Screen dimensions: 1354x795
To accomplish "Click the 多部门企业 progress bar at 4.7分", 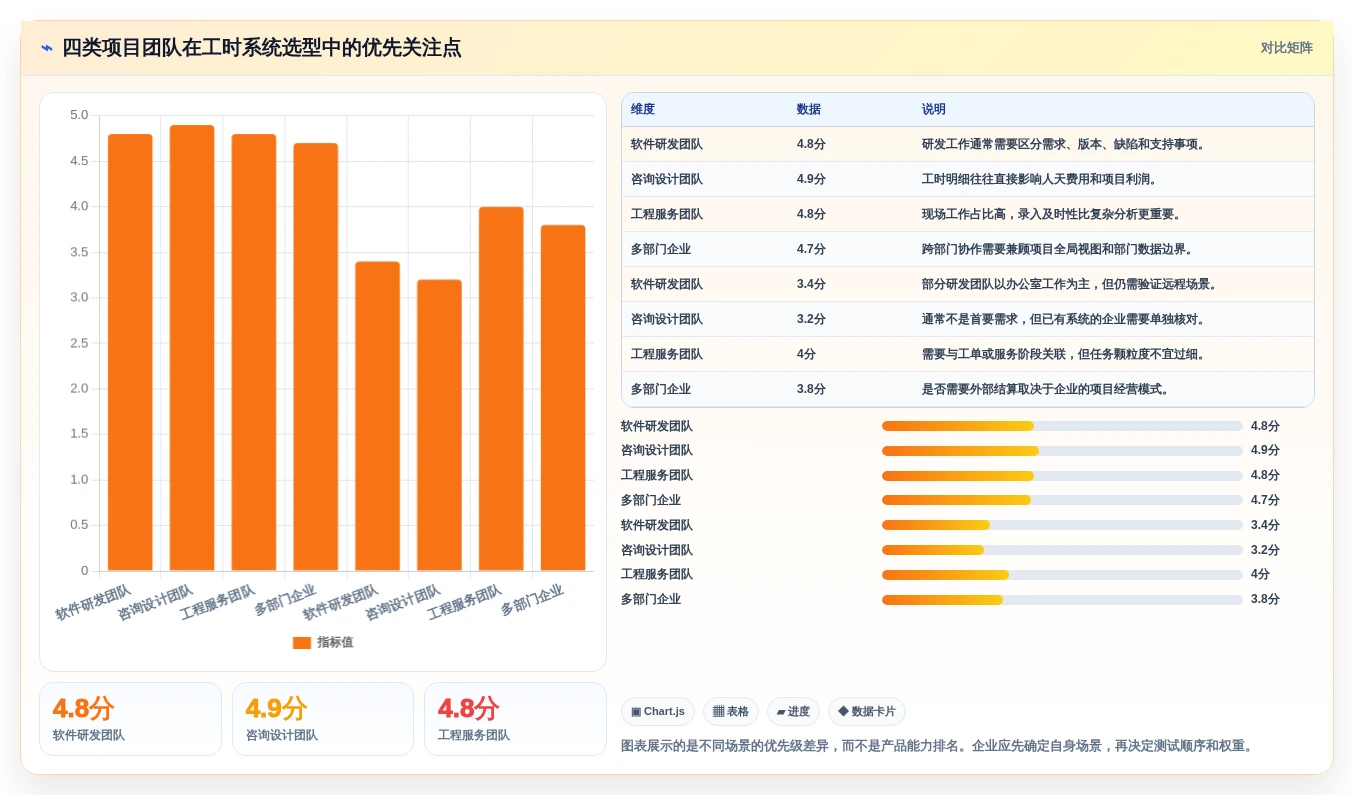I will [1062, 500].
